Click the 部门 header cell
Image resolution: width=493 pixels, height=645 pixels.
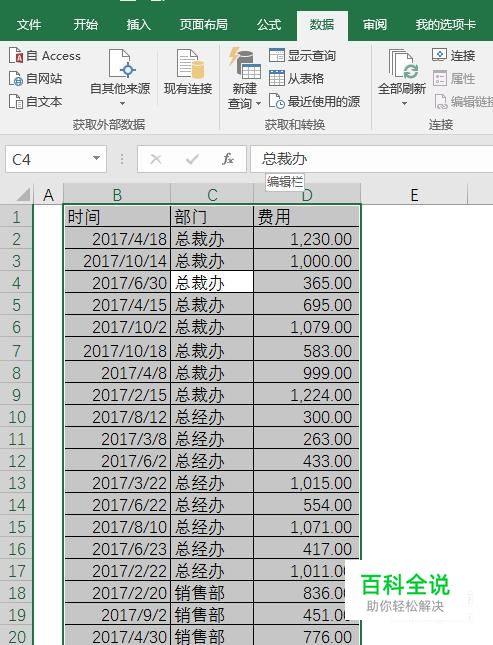pyautogui.click(x=212, y=216)
